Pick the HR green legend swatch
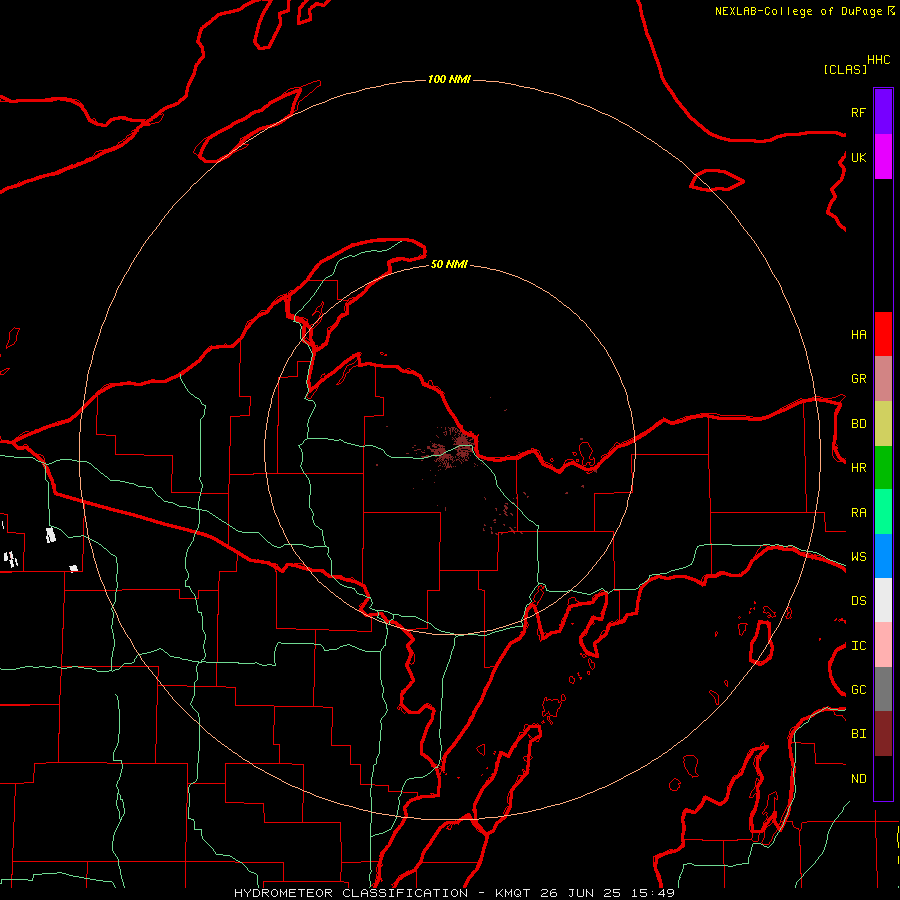Viewport: 900px width, 900px height. click(883, 468)
